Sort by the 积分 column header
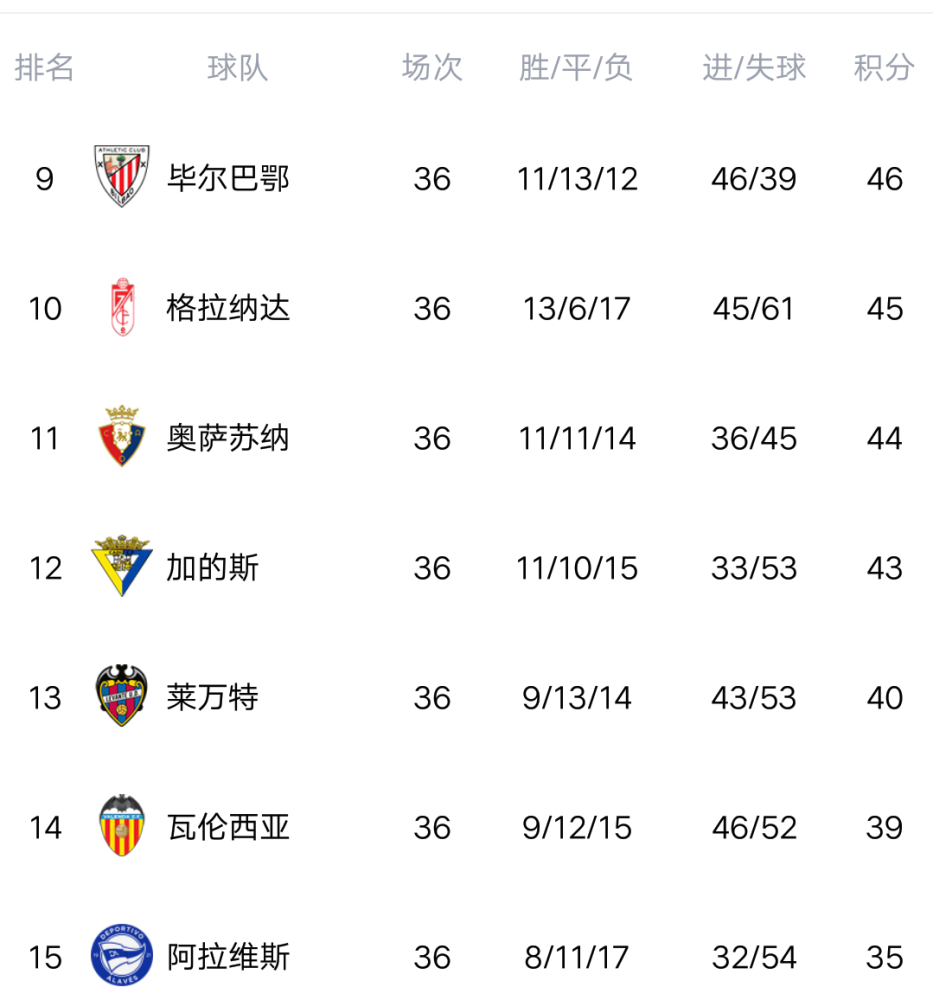The width and height of the screenshot is (933, 1000). point(884,68)
